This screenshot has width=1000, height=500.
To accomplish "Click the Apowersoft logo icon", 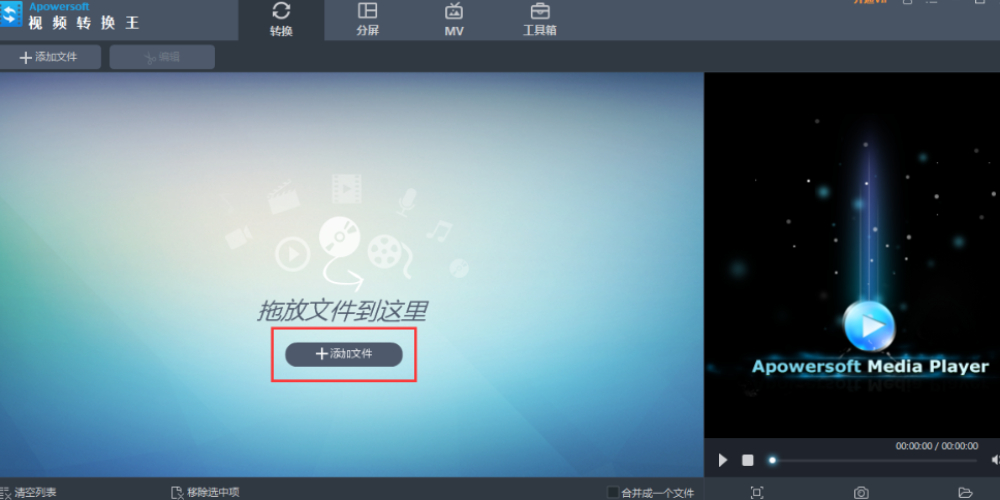I will (x=11, y=16).
